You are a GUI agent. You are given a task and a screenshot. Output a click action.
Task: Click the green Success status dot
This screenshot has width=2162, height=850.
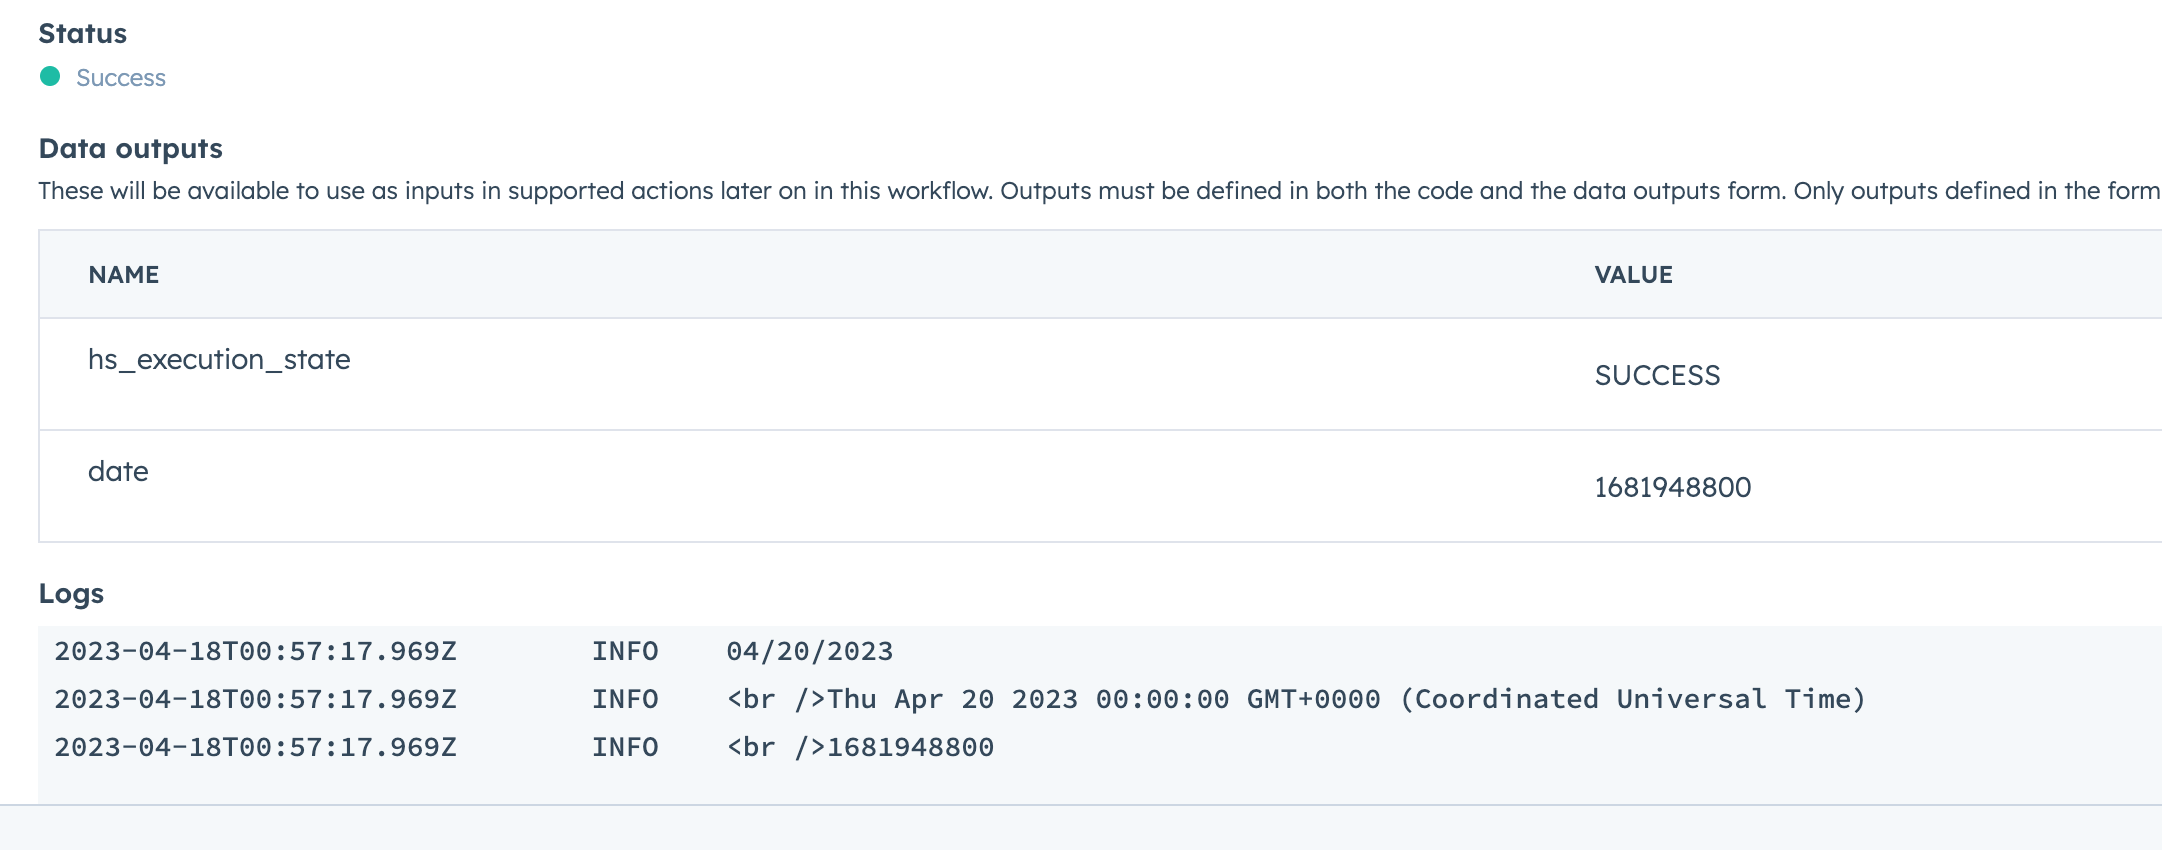[48, 77]
